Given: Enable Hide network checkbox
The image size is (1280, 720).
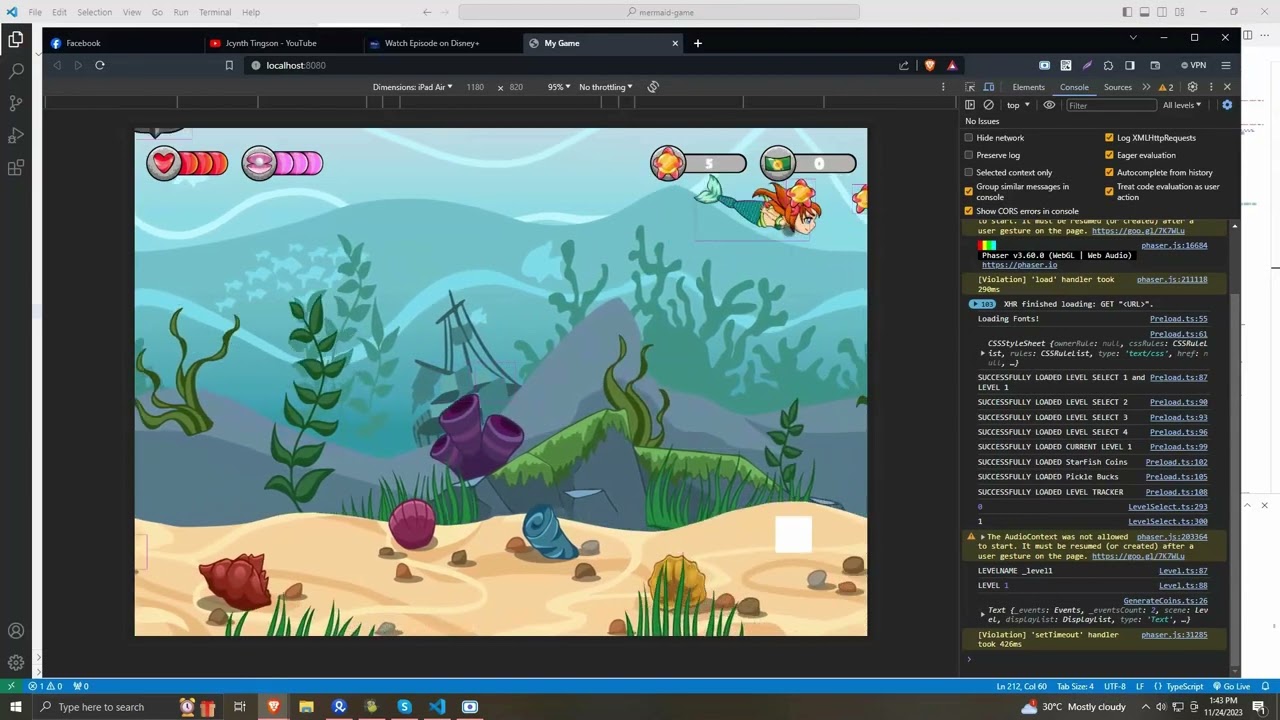Looking at the screenshot, I should [x=968, y=138].
